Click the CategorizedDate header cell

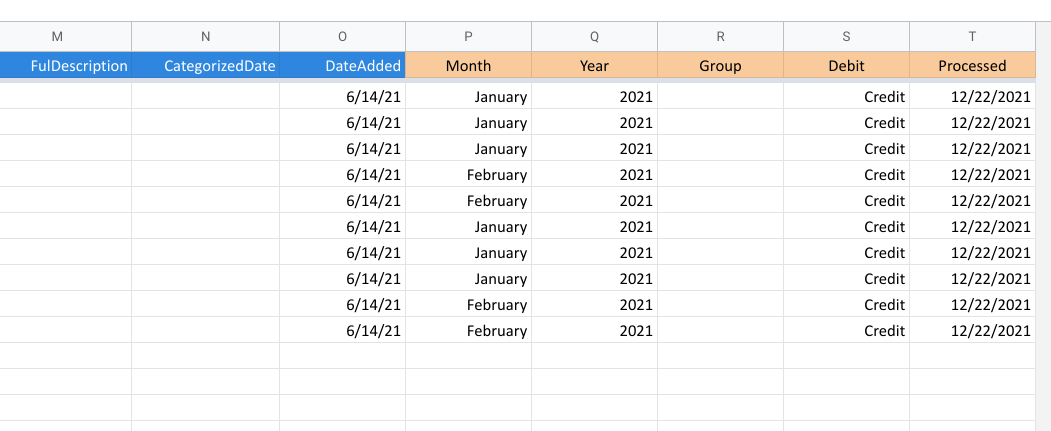pos(206,66)
